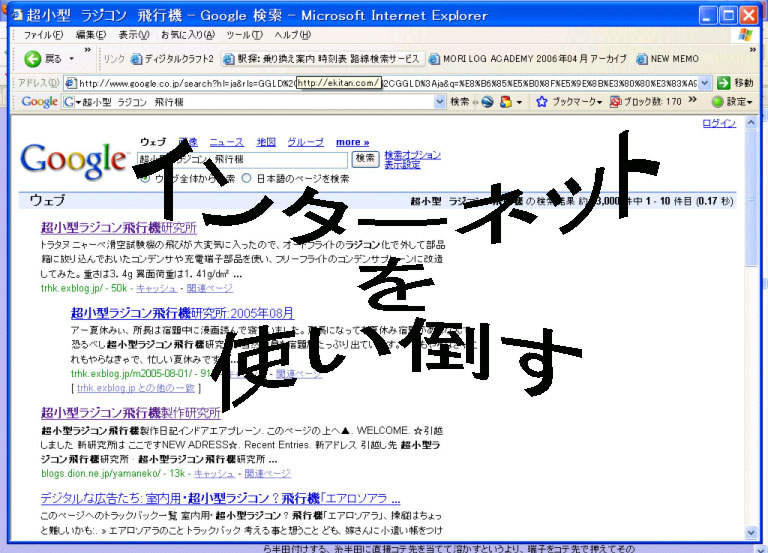The image size is (768, 553).
Task: Click the アドレス(D) address label
Action: (38, 83)
